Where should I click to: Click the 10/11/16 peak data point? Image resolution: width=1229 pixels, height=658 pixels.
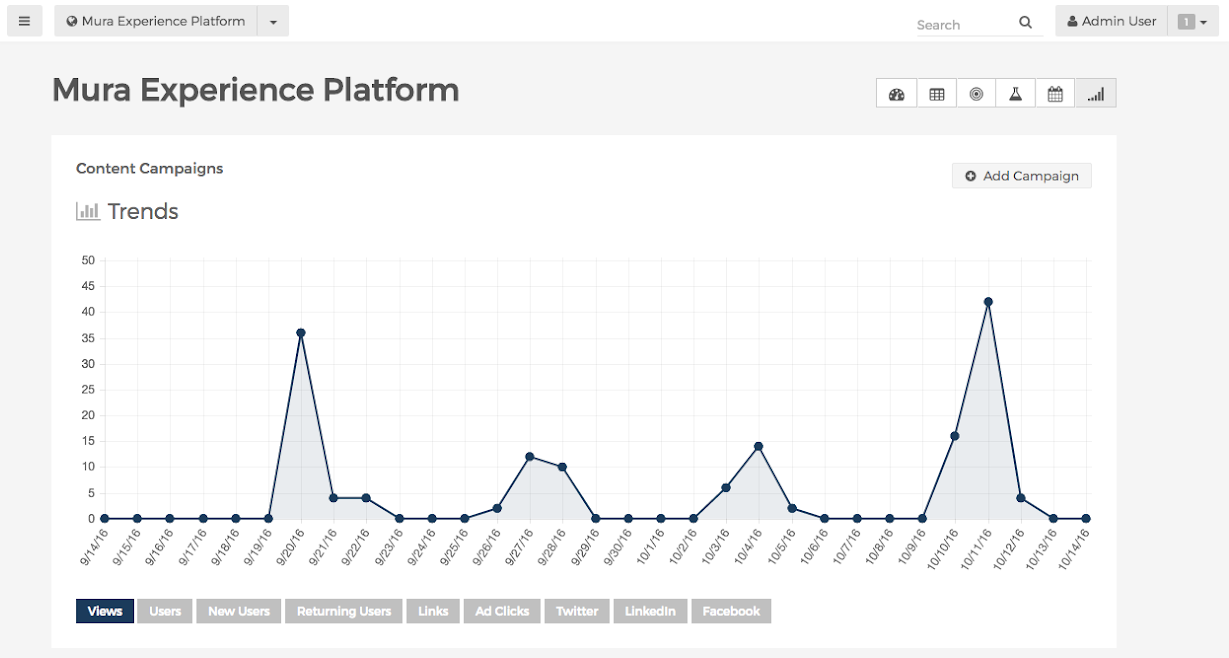(x=988, y=302)
